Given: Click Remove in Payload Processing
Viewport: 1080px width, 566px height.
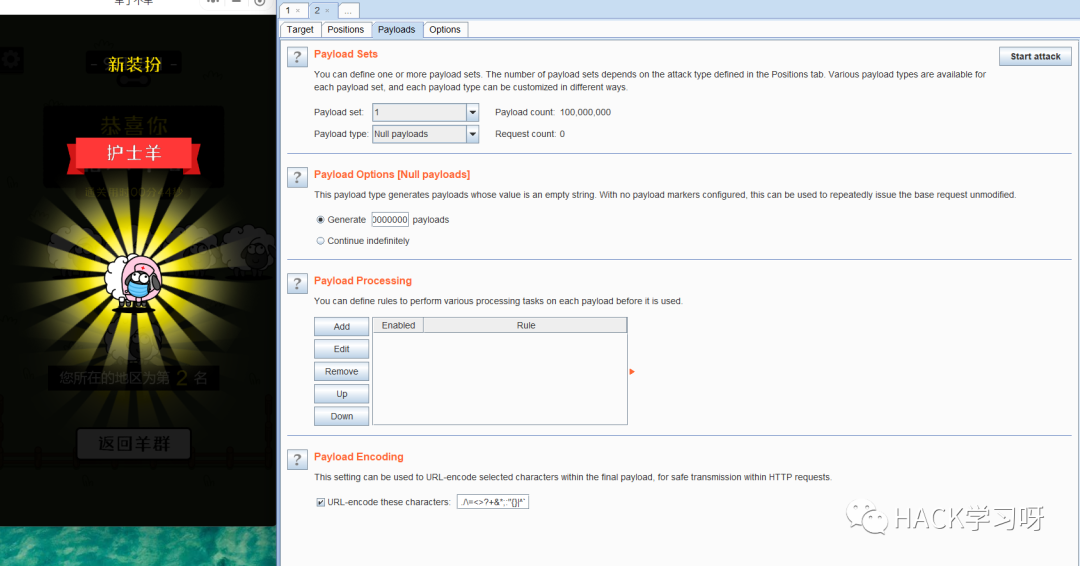Looking at the screenshot, I should [342, 371].
